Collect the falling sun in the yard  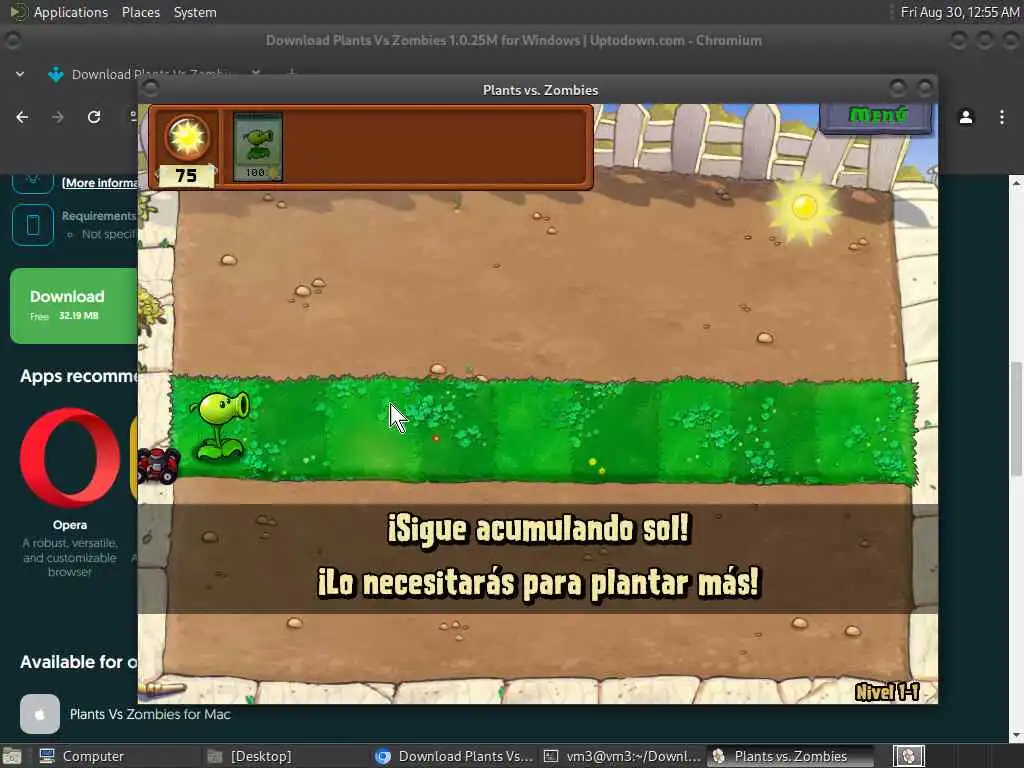(804, 208)
